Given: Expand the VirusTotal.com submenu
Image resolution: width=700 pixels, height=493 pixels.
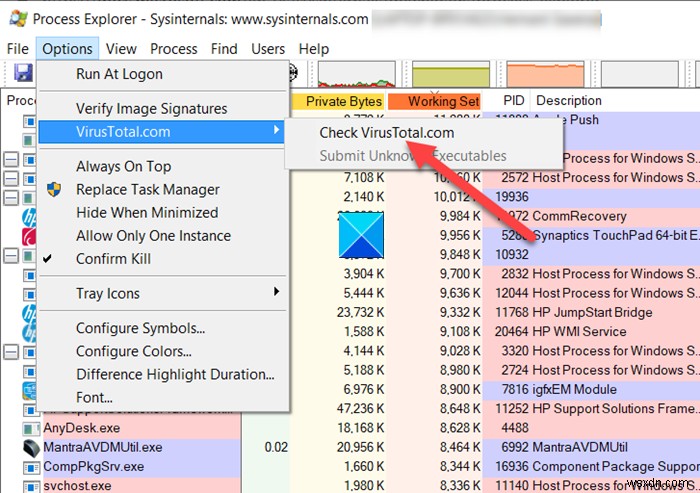Looking at the screenshot, I should tap(162, 132).
